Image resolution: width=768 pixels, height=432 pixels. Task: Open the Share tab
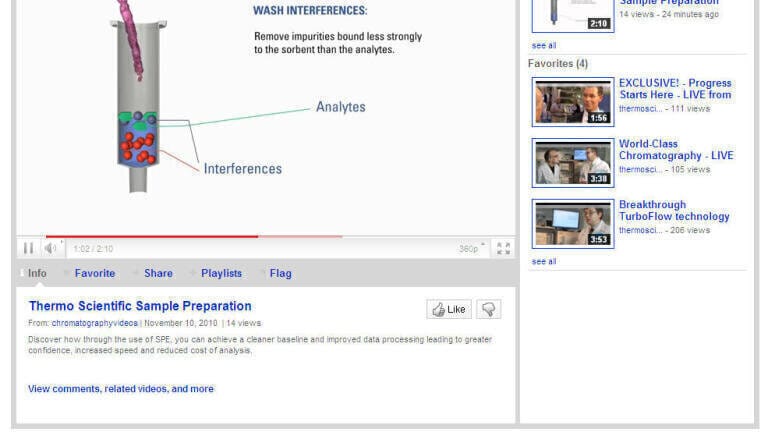158,273
